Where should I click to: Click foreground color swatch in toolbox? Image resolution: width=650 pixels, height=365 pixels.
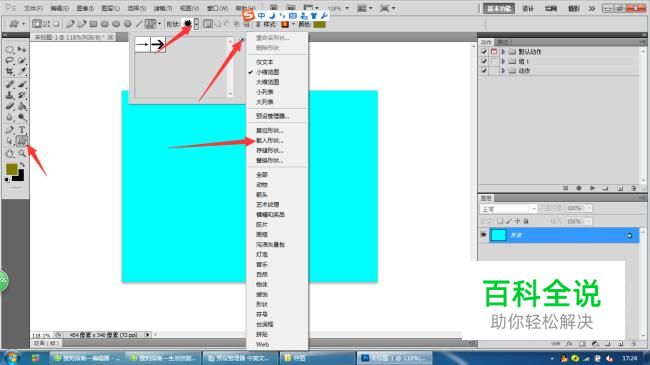click(12, 169)
